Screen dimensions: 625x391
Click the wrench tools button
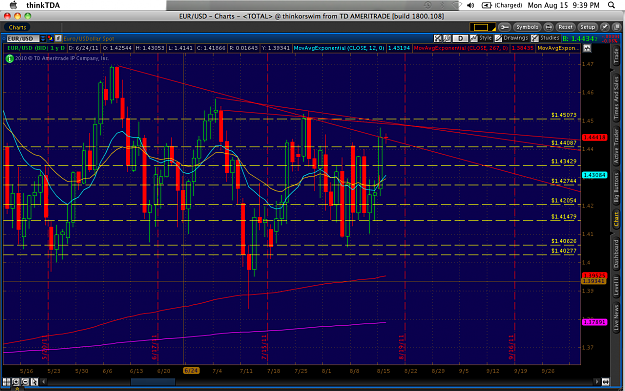505,27
